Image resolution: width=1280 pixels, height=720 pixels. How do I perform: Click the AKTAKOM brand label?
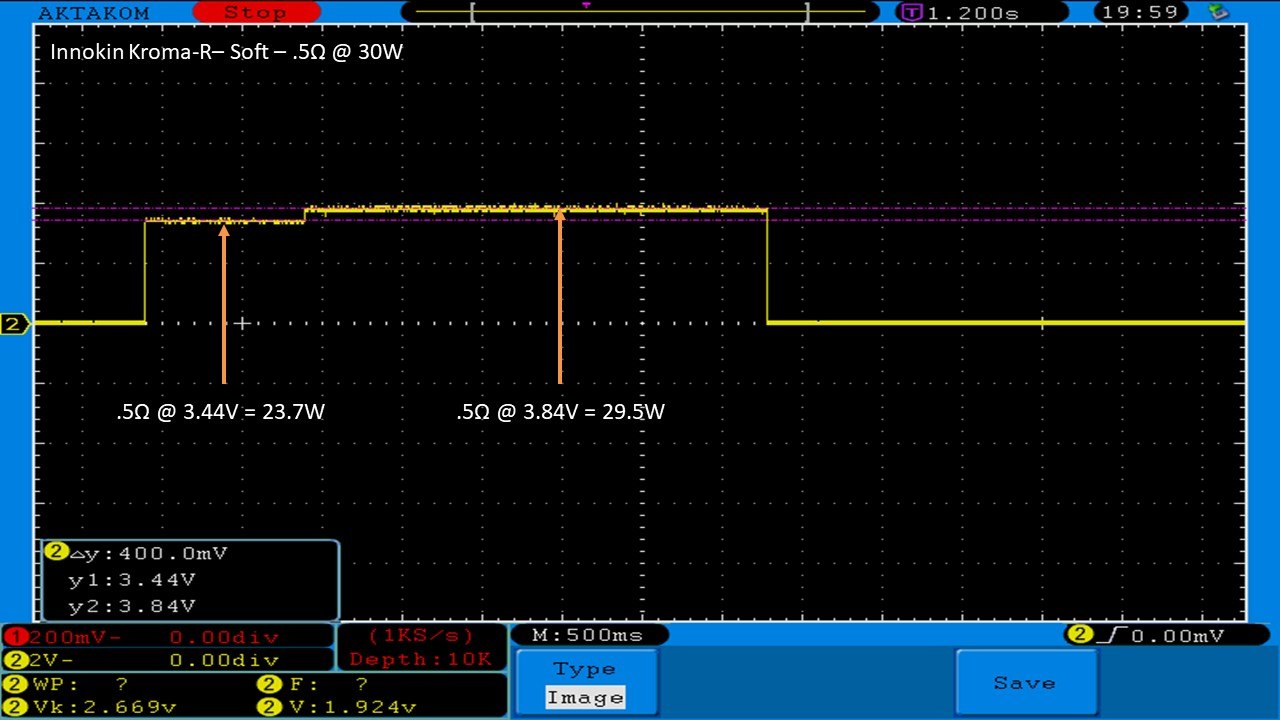94,13
